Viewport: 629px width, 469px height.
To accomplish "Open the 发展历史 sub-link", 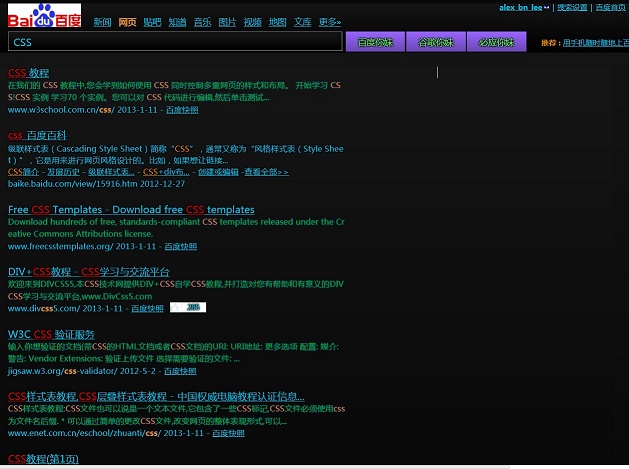I will click(63, 172).
